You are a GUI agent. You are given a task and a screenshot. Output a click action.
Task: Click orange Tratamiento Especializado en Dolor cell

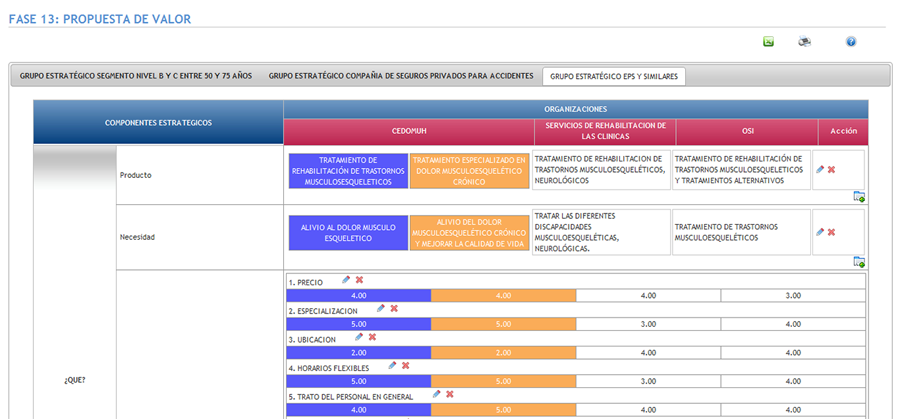(469, 170)
